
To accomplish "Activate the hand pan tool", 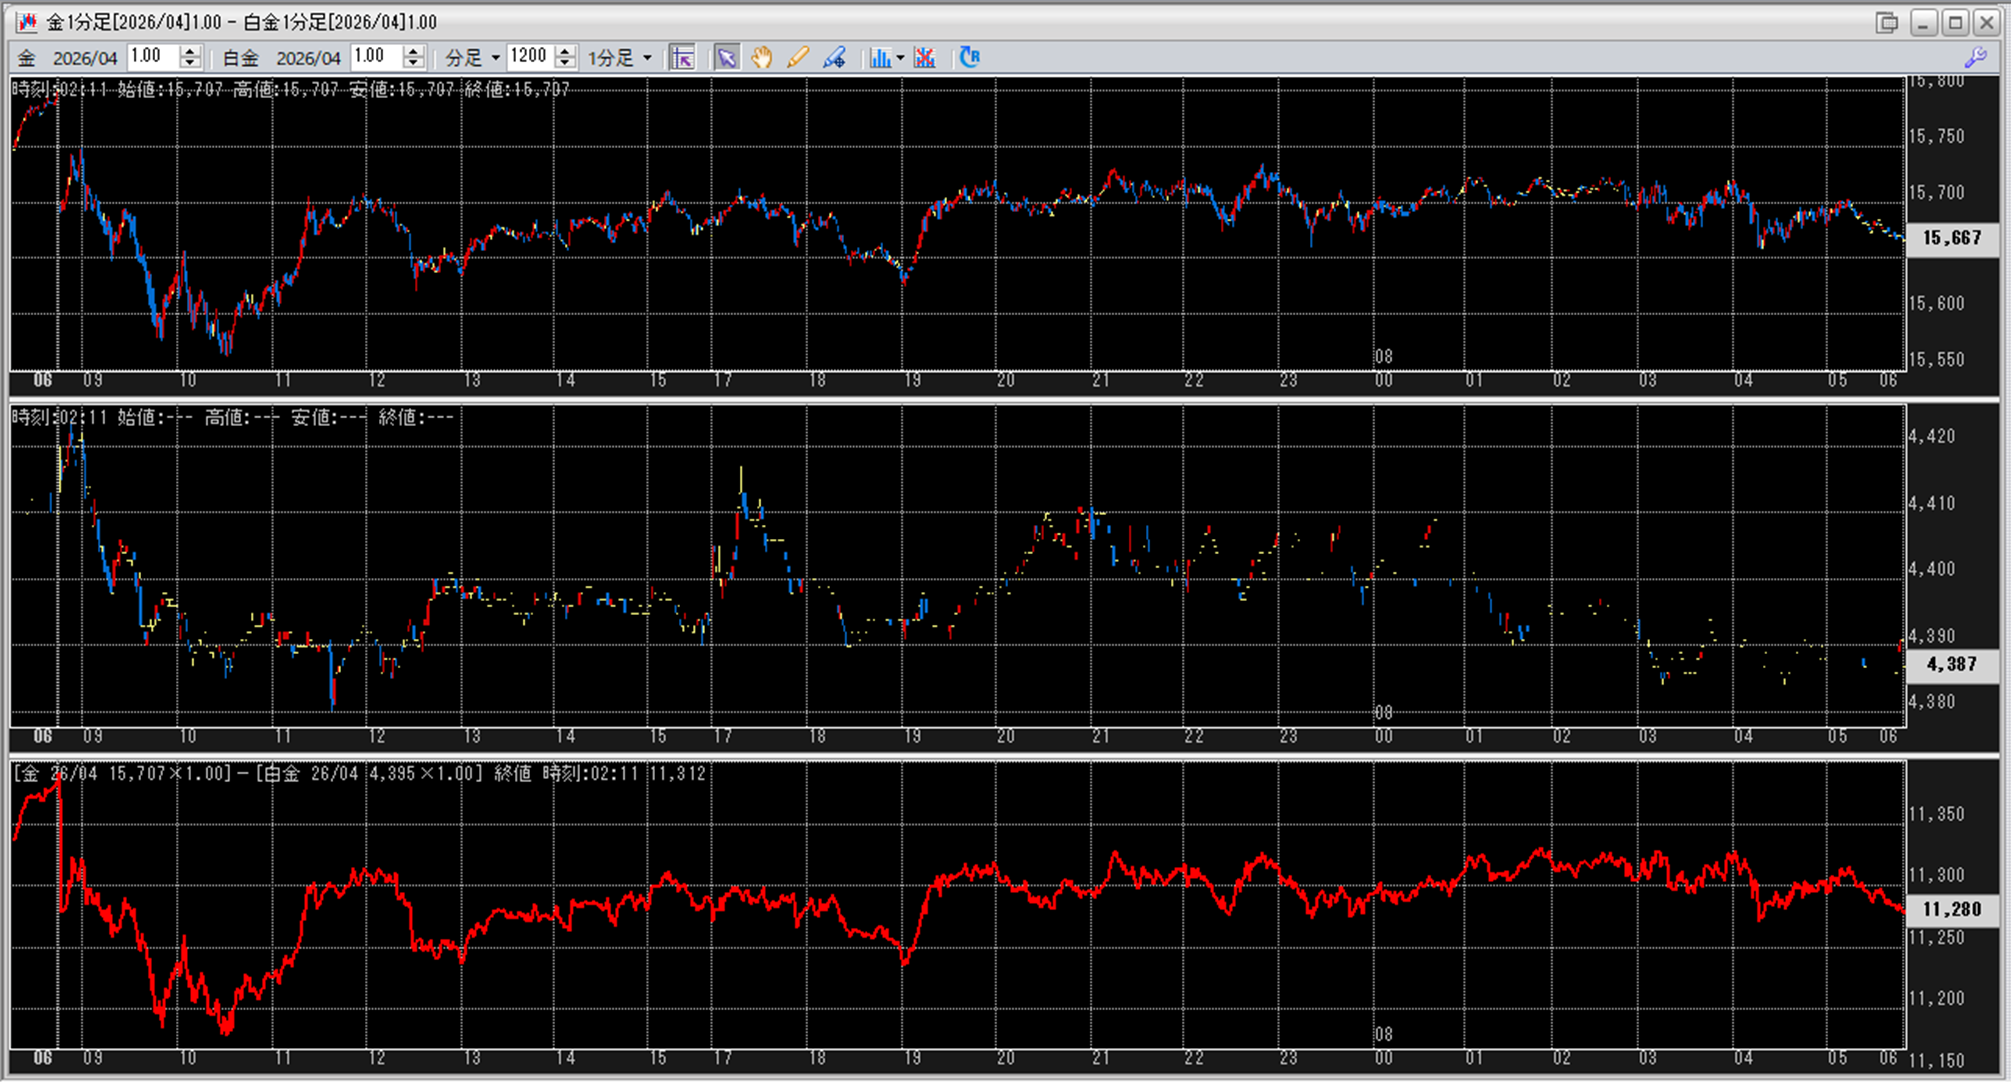I will click(x=762, y=58).
